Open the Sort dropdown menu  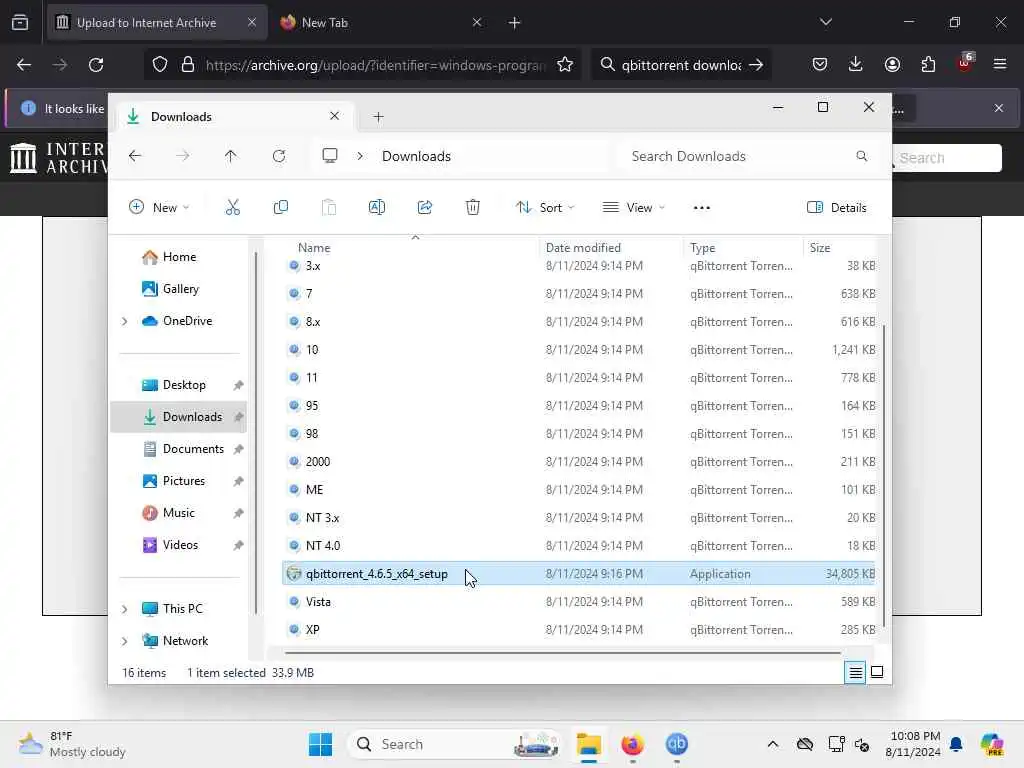(545, 208)
